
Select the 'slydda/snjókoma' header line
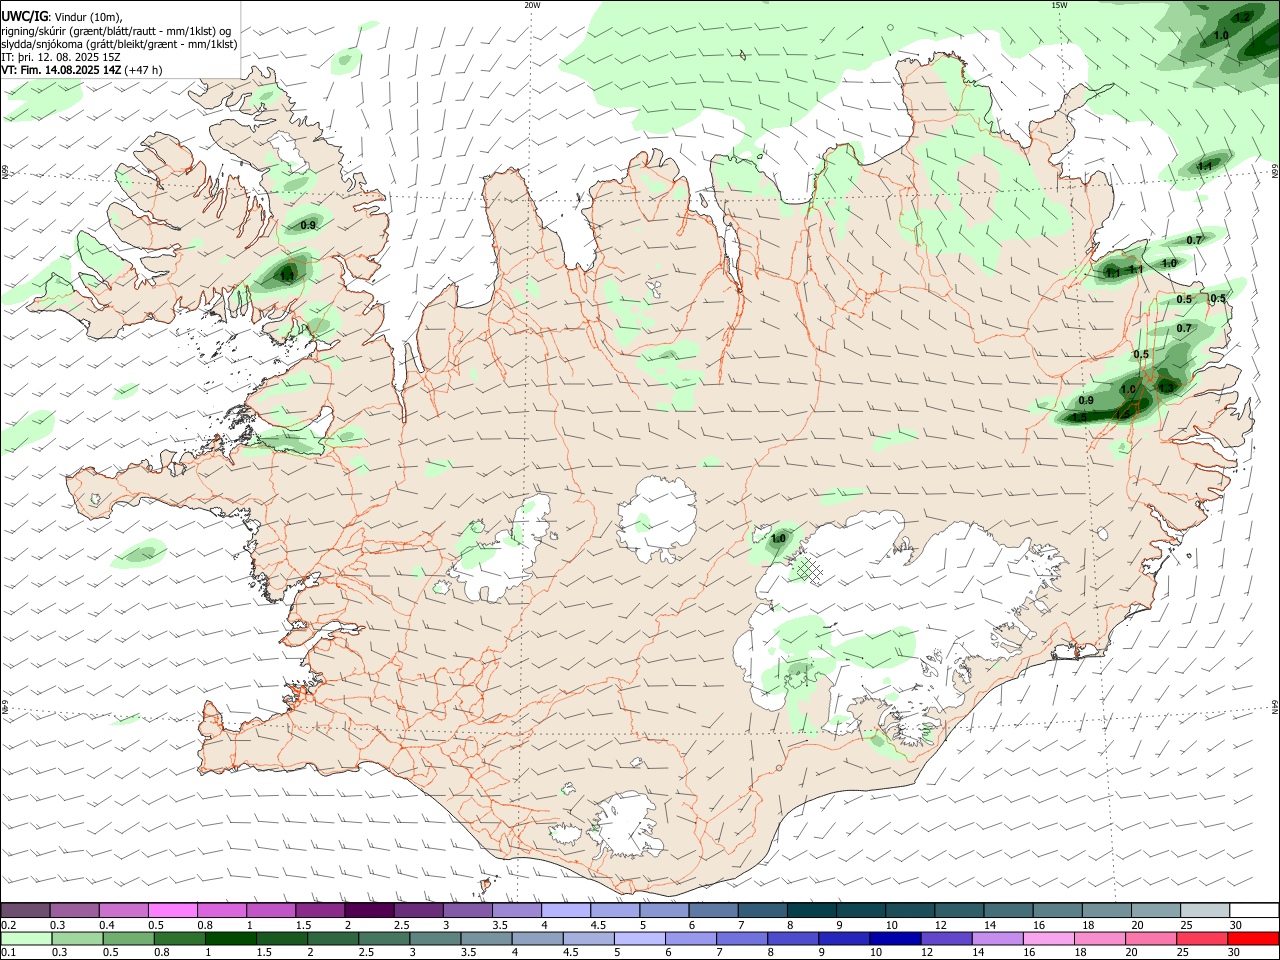(x=120, y=44)
